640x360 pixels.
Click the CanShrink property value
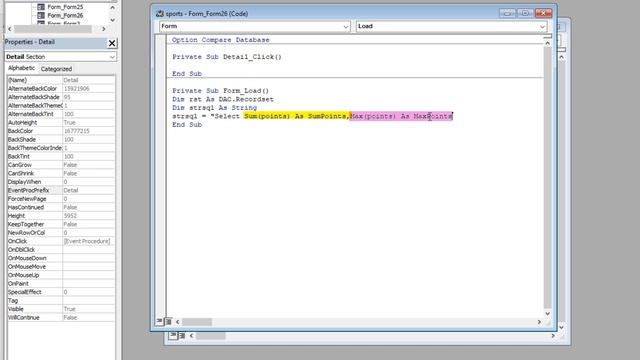89,173
